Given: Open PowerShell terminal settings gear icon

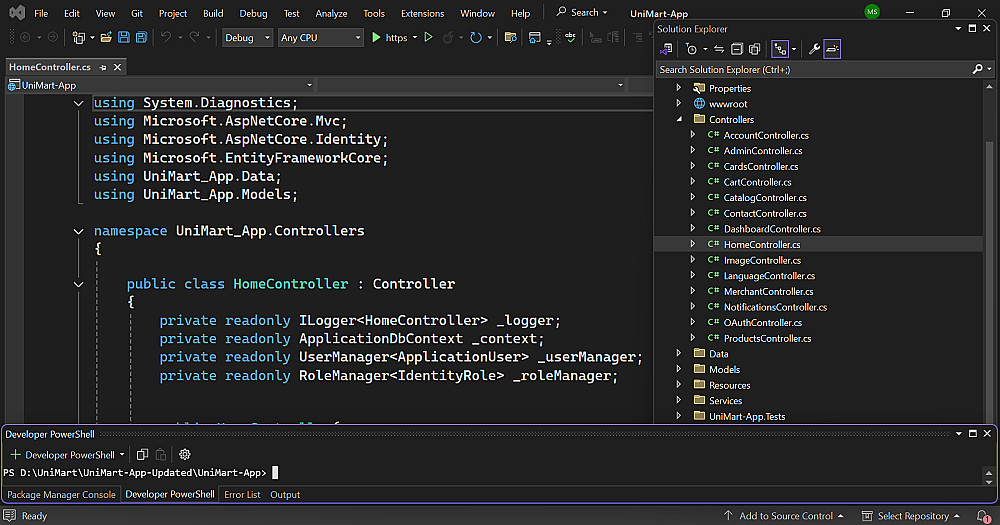Looking at the screenshot, I should click(x=185, y=454).
